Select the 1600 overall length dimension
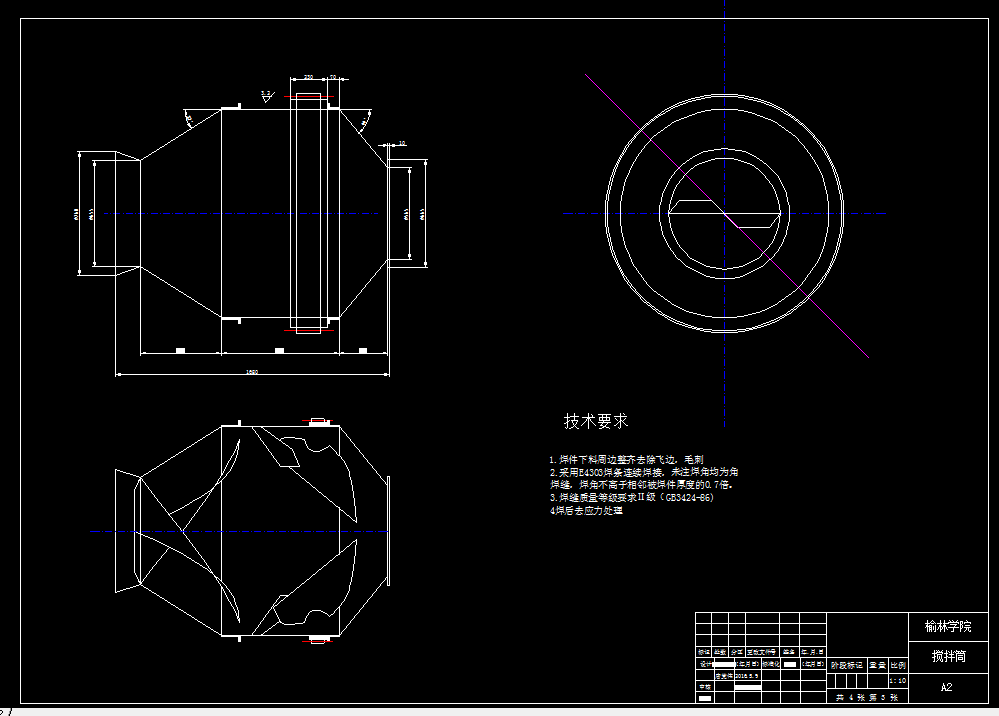999x716 pixels. click(252, 372)
